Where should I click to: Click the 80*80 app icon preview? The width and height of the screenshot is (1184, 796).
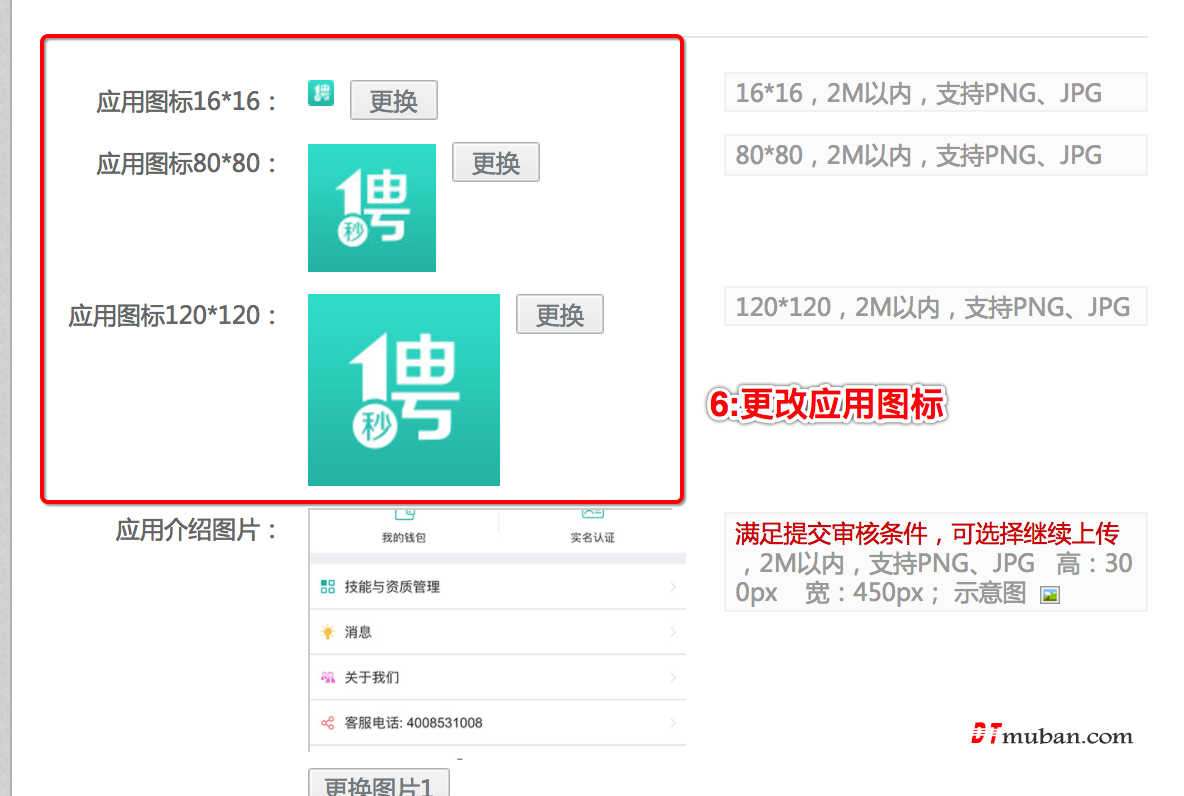(371, 208)
